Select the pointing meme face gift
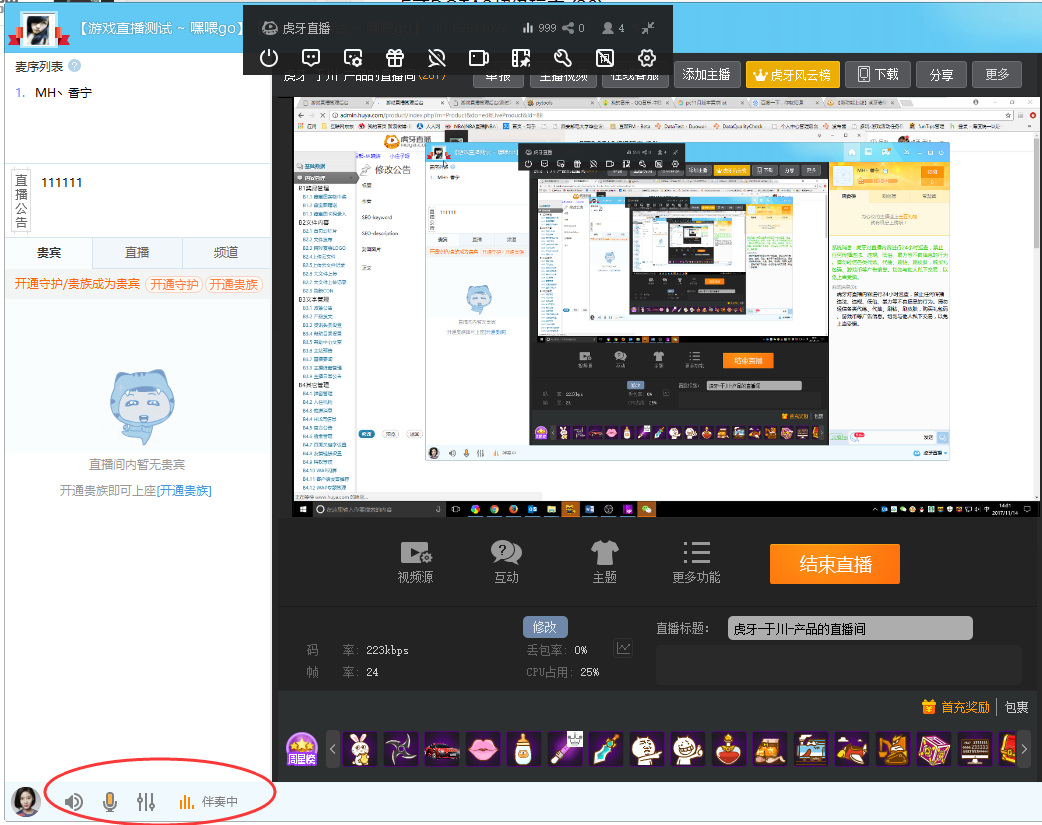1042x825 pixels. (647, 749)
